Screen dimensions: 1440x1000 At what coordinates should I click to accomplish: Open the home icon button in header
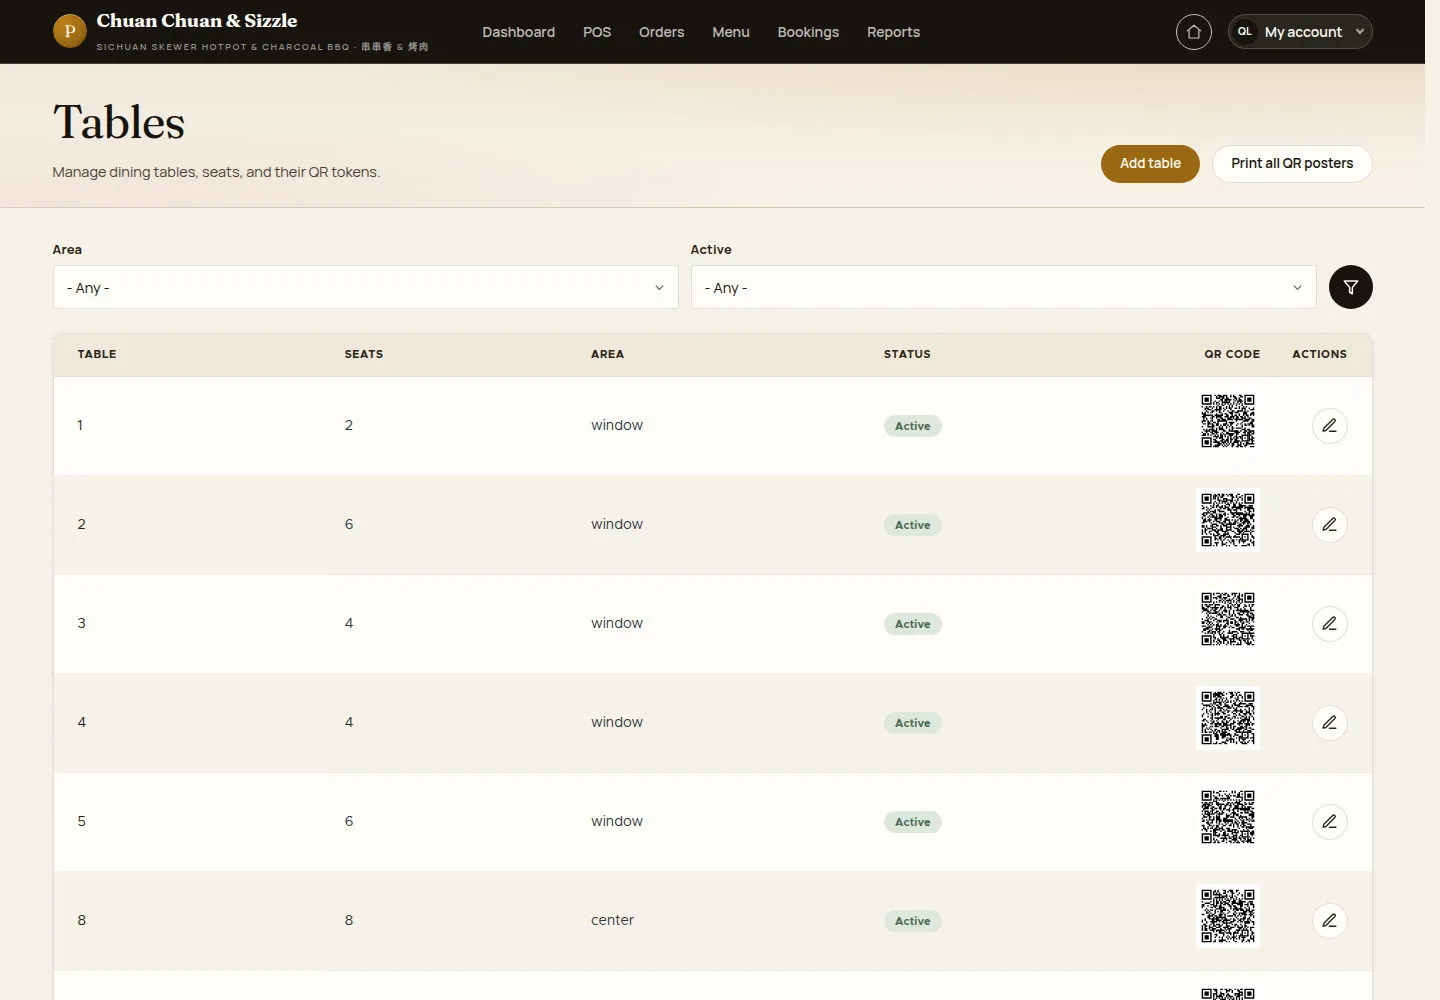click(x=1193, y=32)
